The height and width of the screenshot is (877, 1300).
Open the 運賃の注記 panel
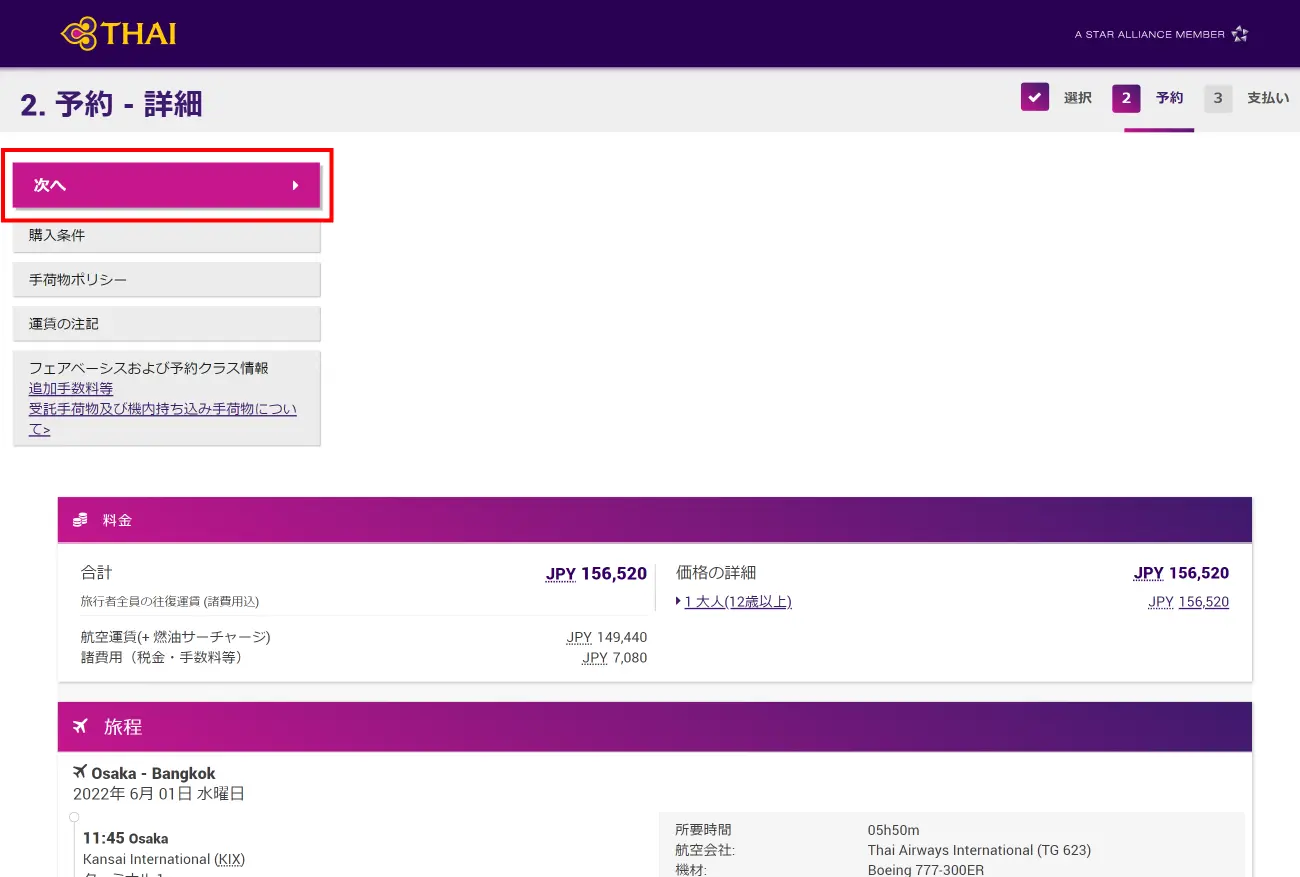click(x=166, y=324)
